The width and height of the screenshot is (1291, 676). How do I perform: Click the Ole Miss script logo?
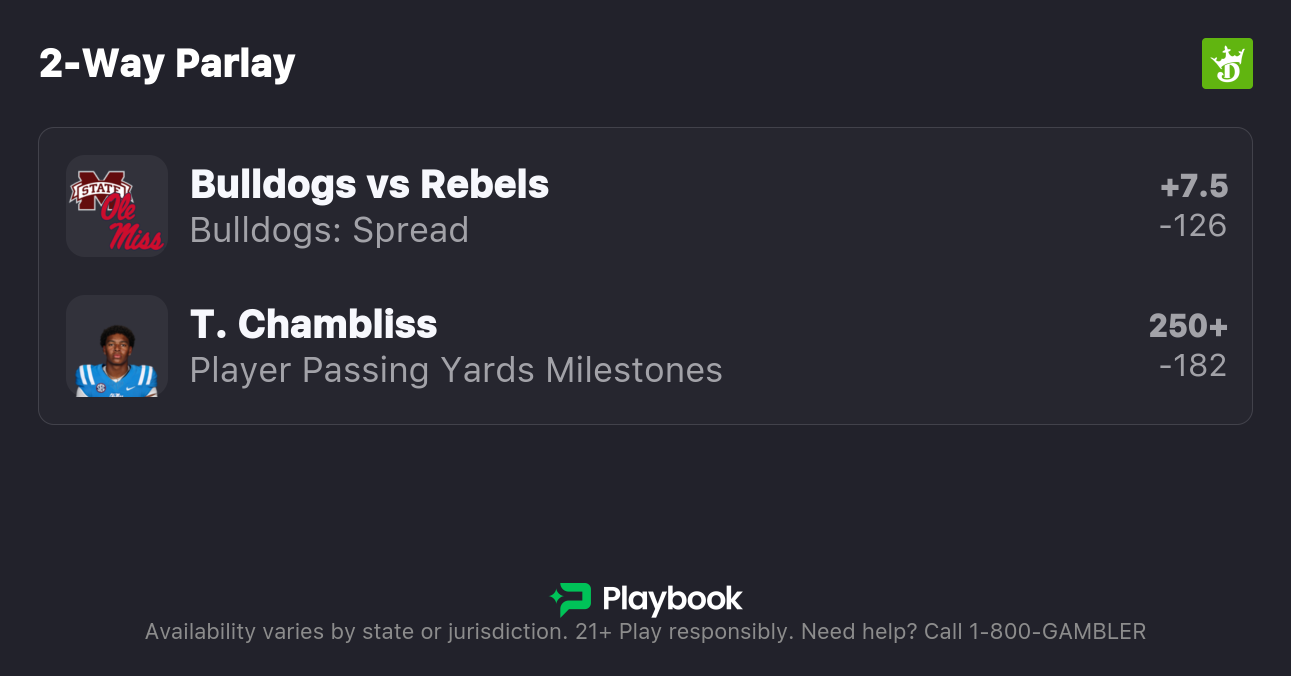(133, 228)
